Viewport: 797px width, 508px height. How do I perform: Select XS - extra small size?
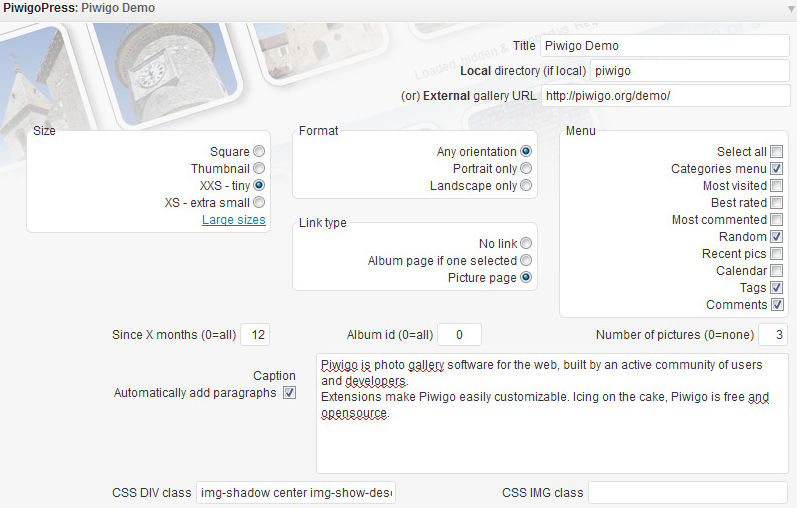(259, 203)
